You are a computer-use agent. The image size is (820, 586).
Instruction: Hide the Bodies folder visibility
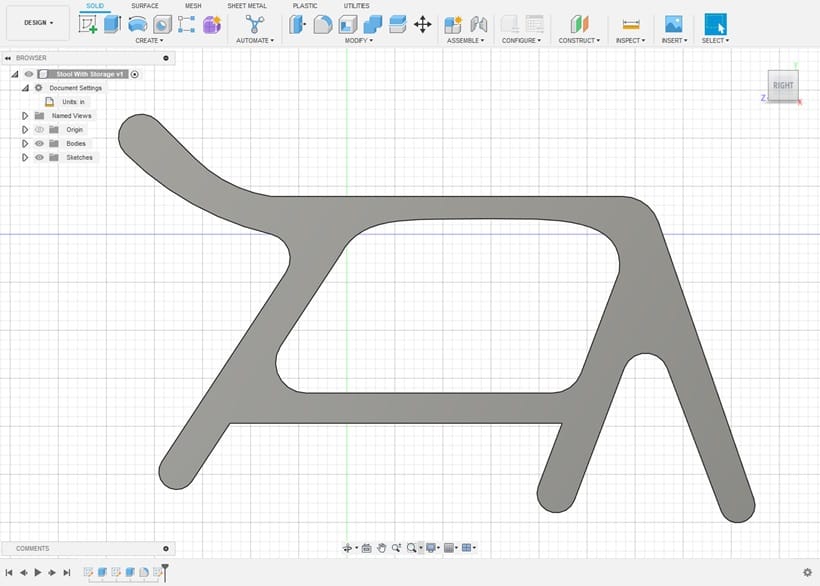(x=40, y=143)
